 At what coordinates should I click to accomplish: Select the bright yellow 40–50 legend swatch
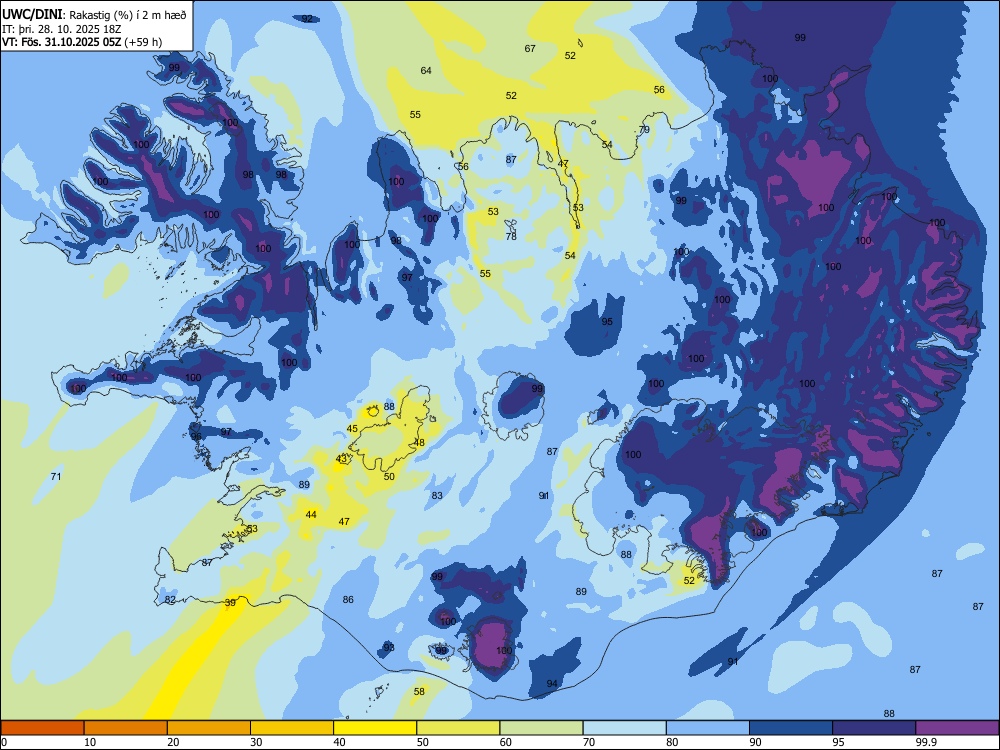375,728
